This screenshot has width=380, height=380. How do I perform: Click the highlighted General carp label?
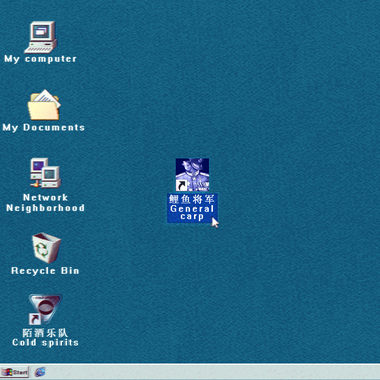[192, 208]
